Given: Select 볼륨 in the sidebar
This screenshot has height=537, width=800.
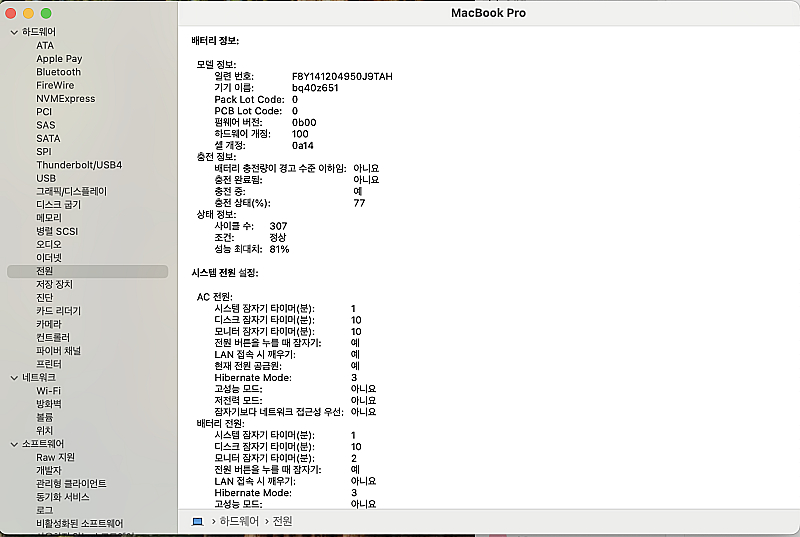Looking at the screenshot, I should pos(44,417).
